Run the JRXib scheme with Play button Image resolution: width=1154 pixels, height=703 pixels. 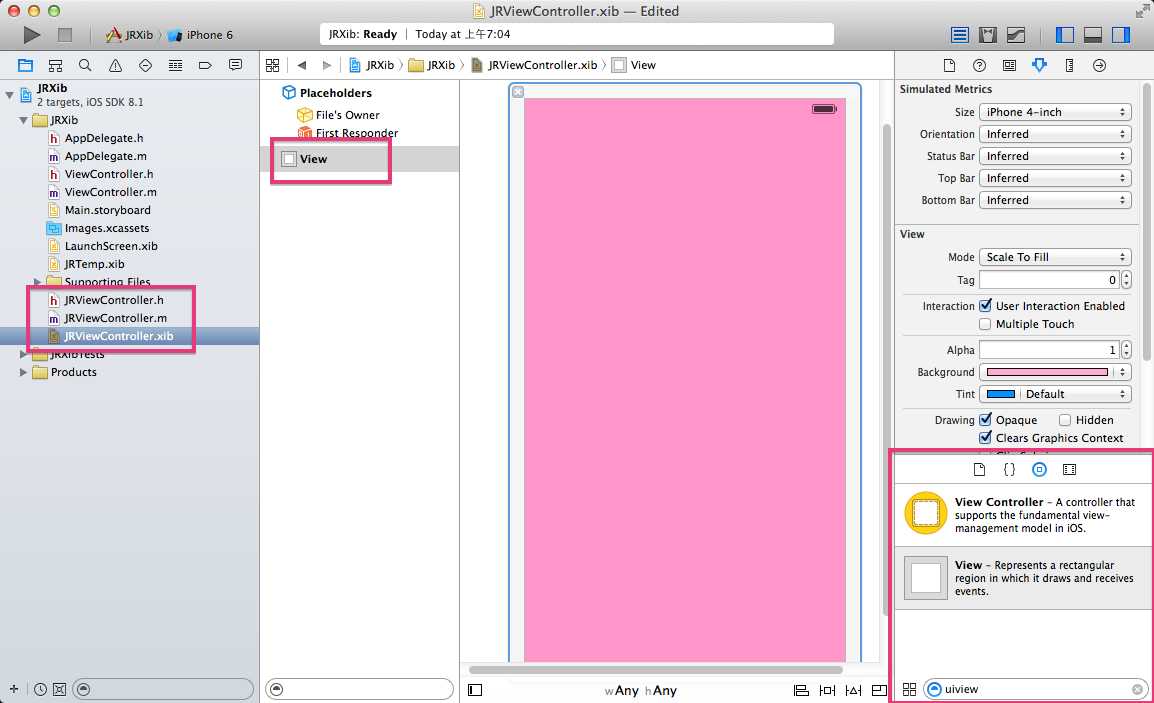32,35
